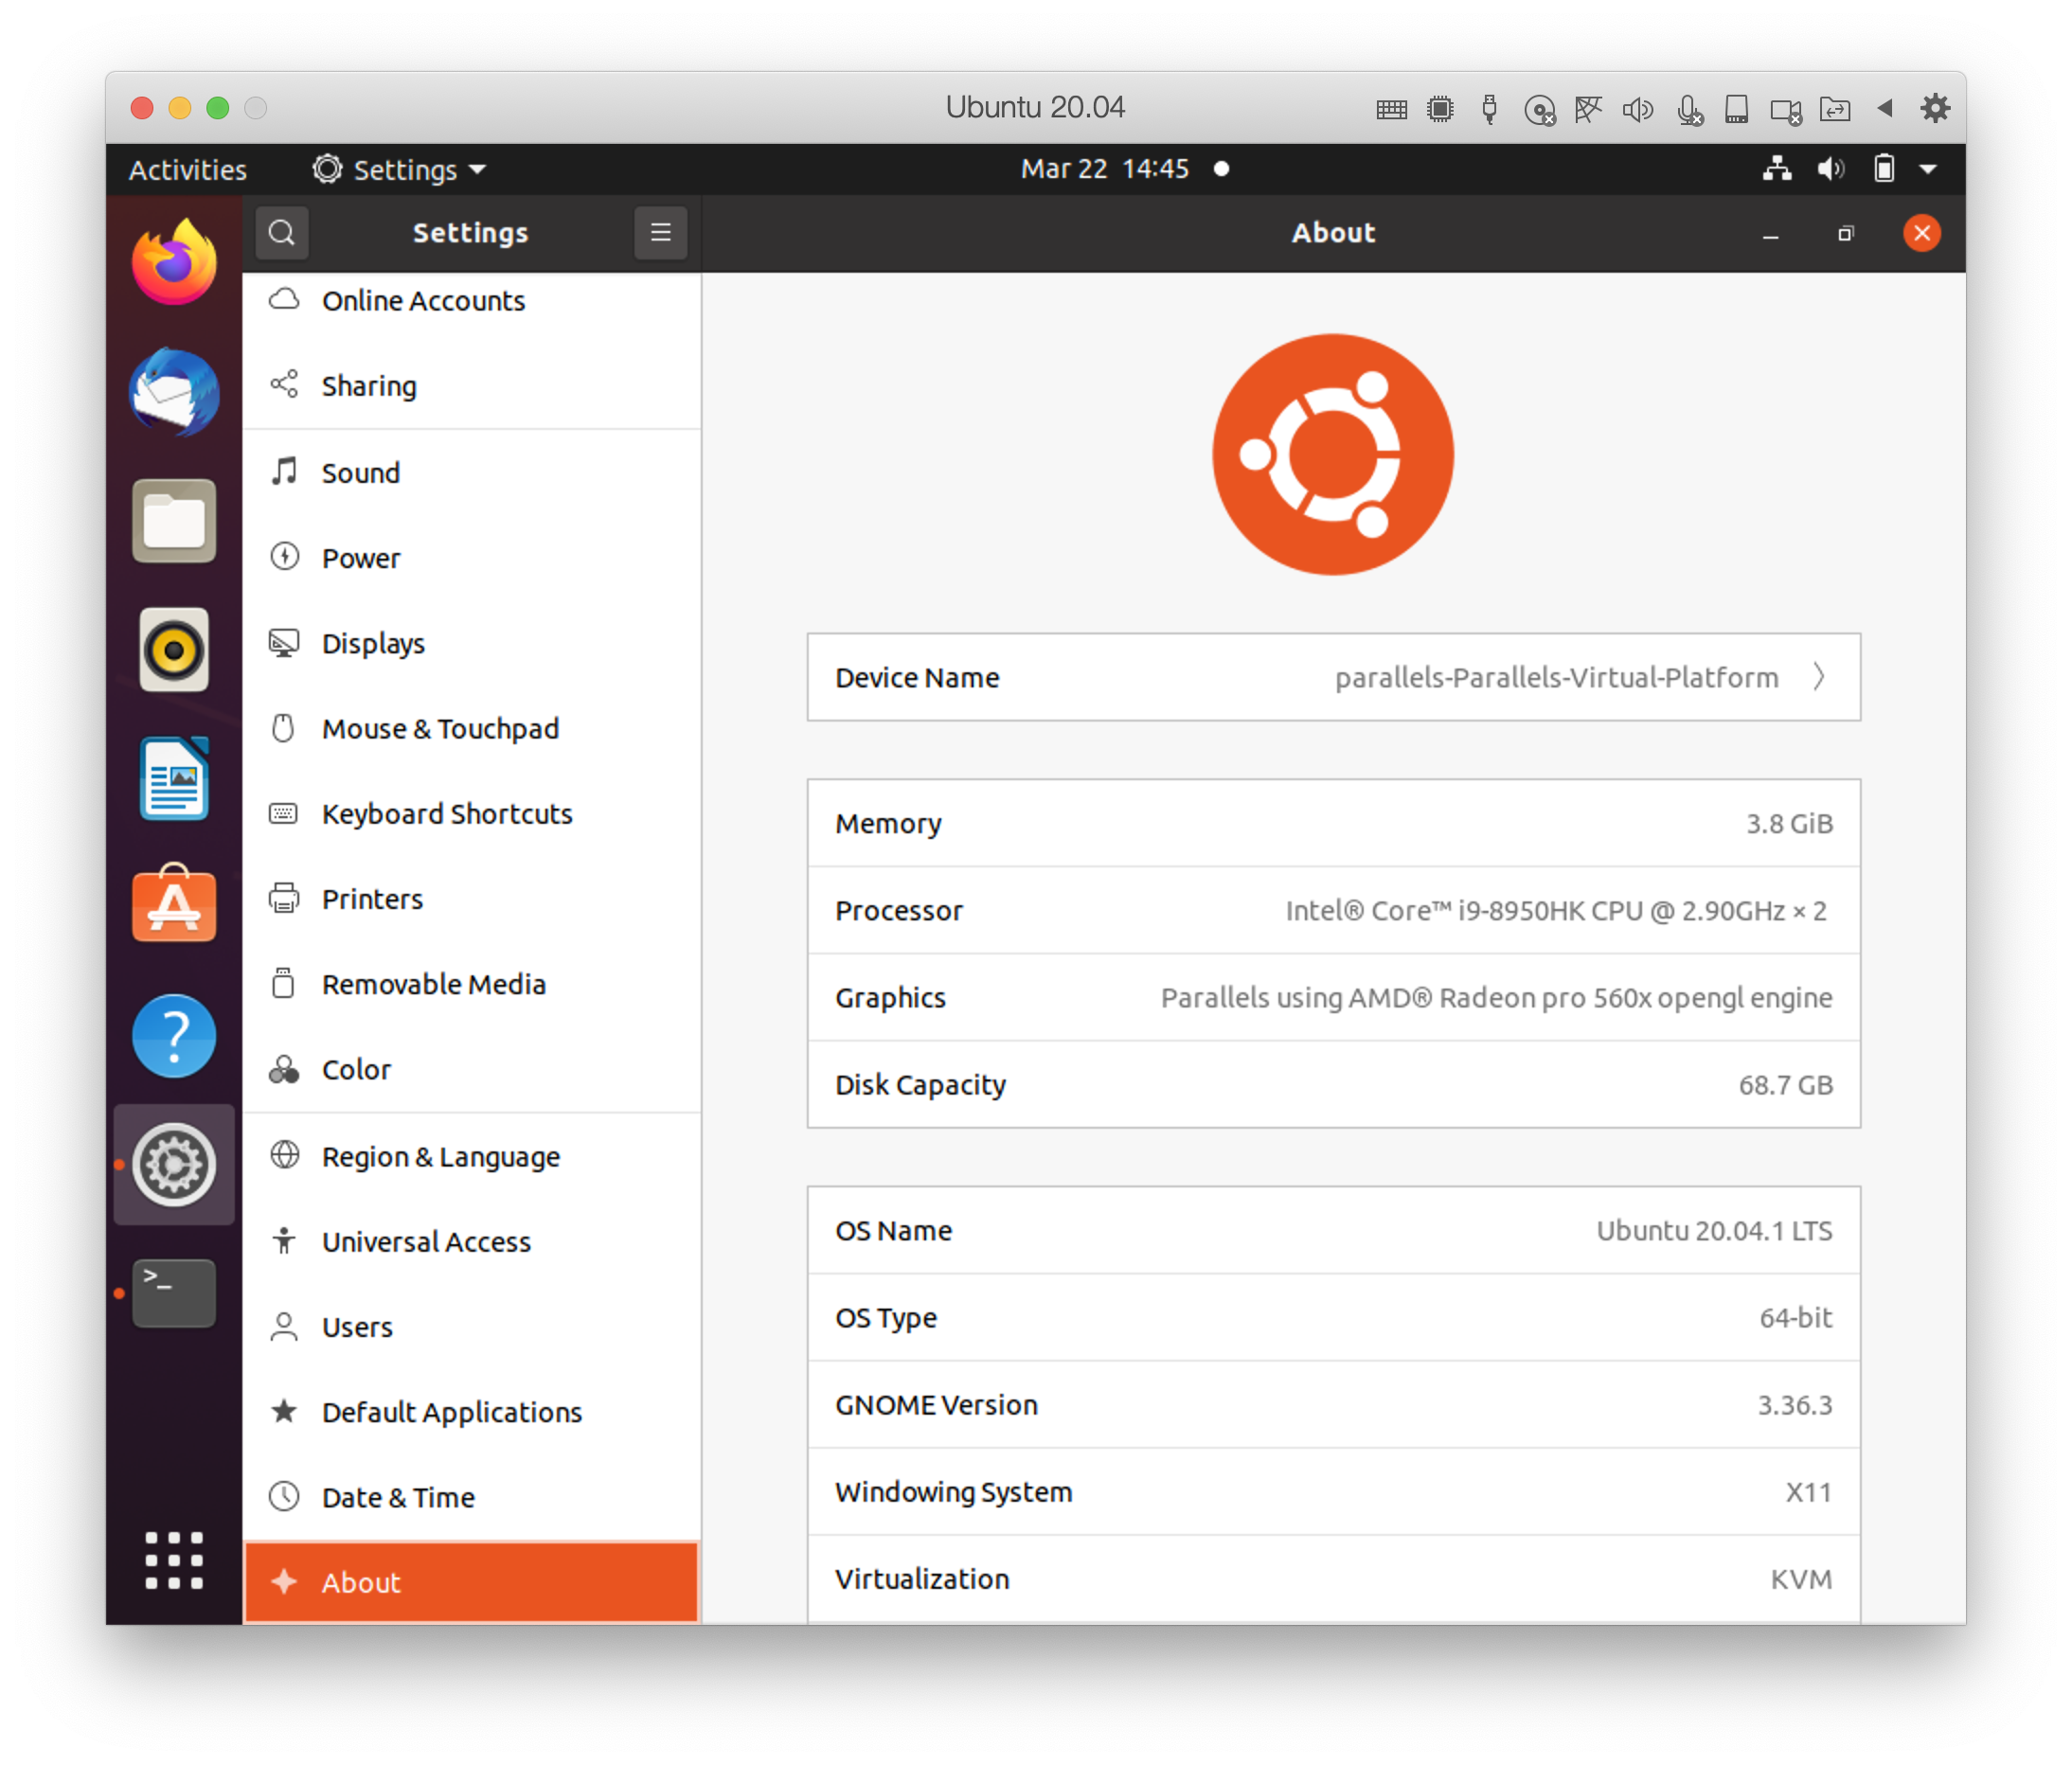Image resolution: width=2072 pixels, height=1765 pixels.
Task: Open clock and calendar Mar 22 14:45
Action: tap(1104, 169)
